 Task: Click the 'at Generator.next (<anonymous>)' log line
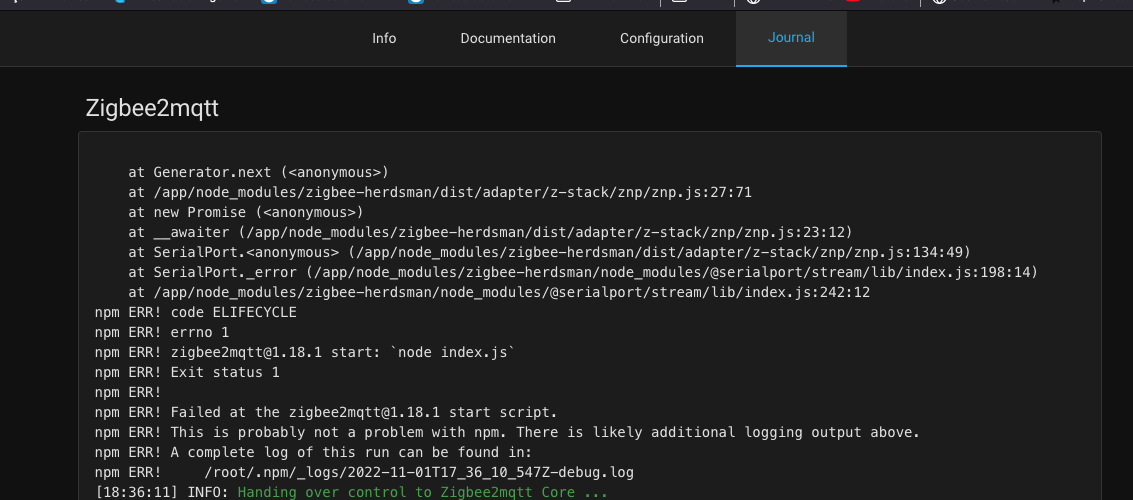pos(259,172)
